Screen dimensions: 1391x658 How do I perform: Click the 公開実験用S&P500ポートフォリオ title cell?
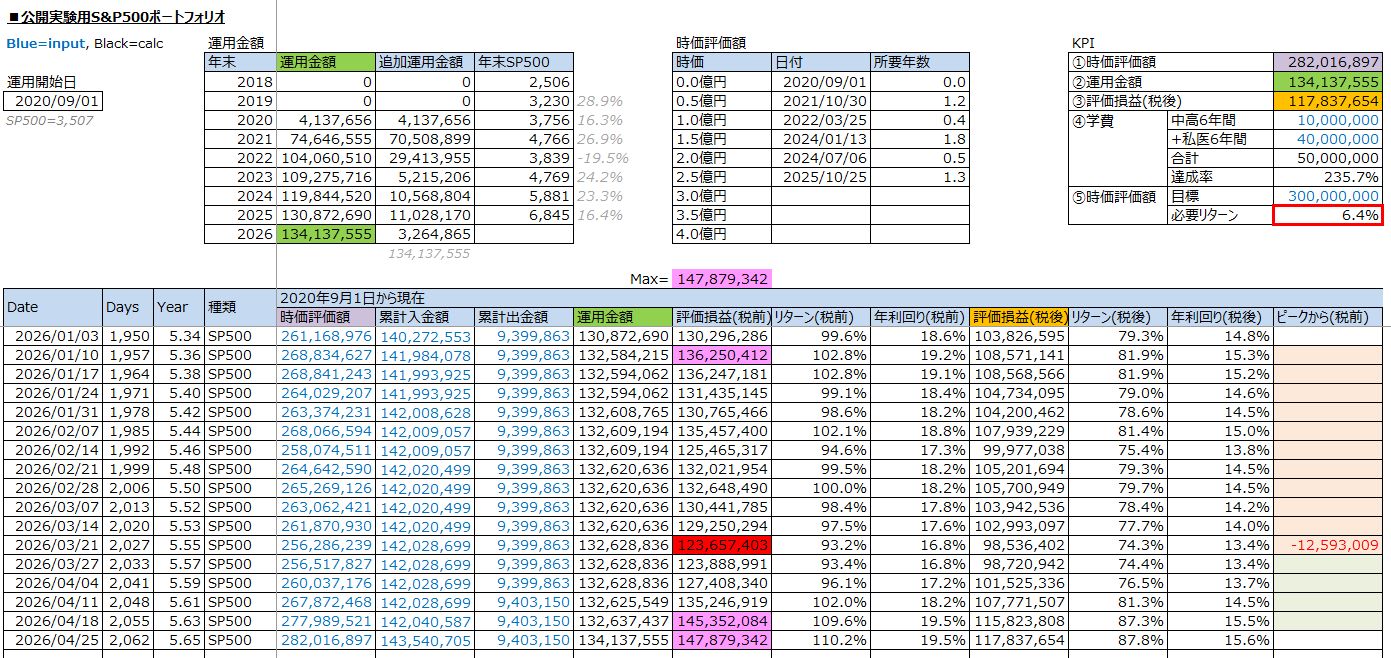[x=115, y=17]
